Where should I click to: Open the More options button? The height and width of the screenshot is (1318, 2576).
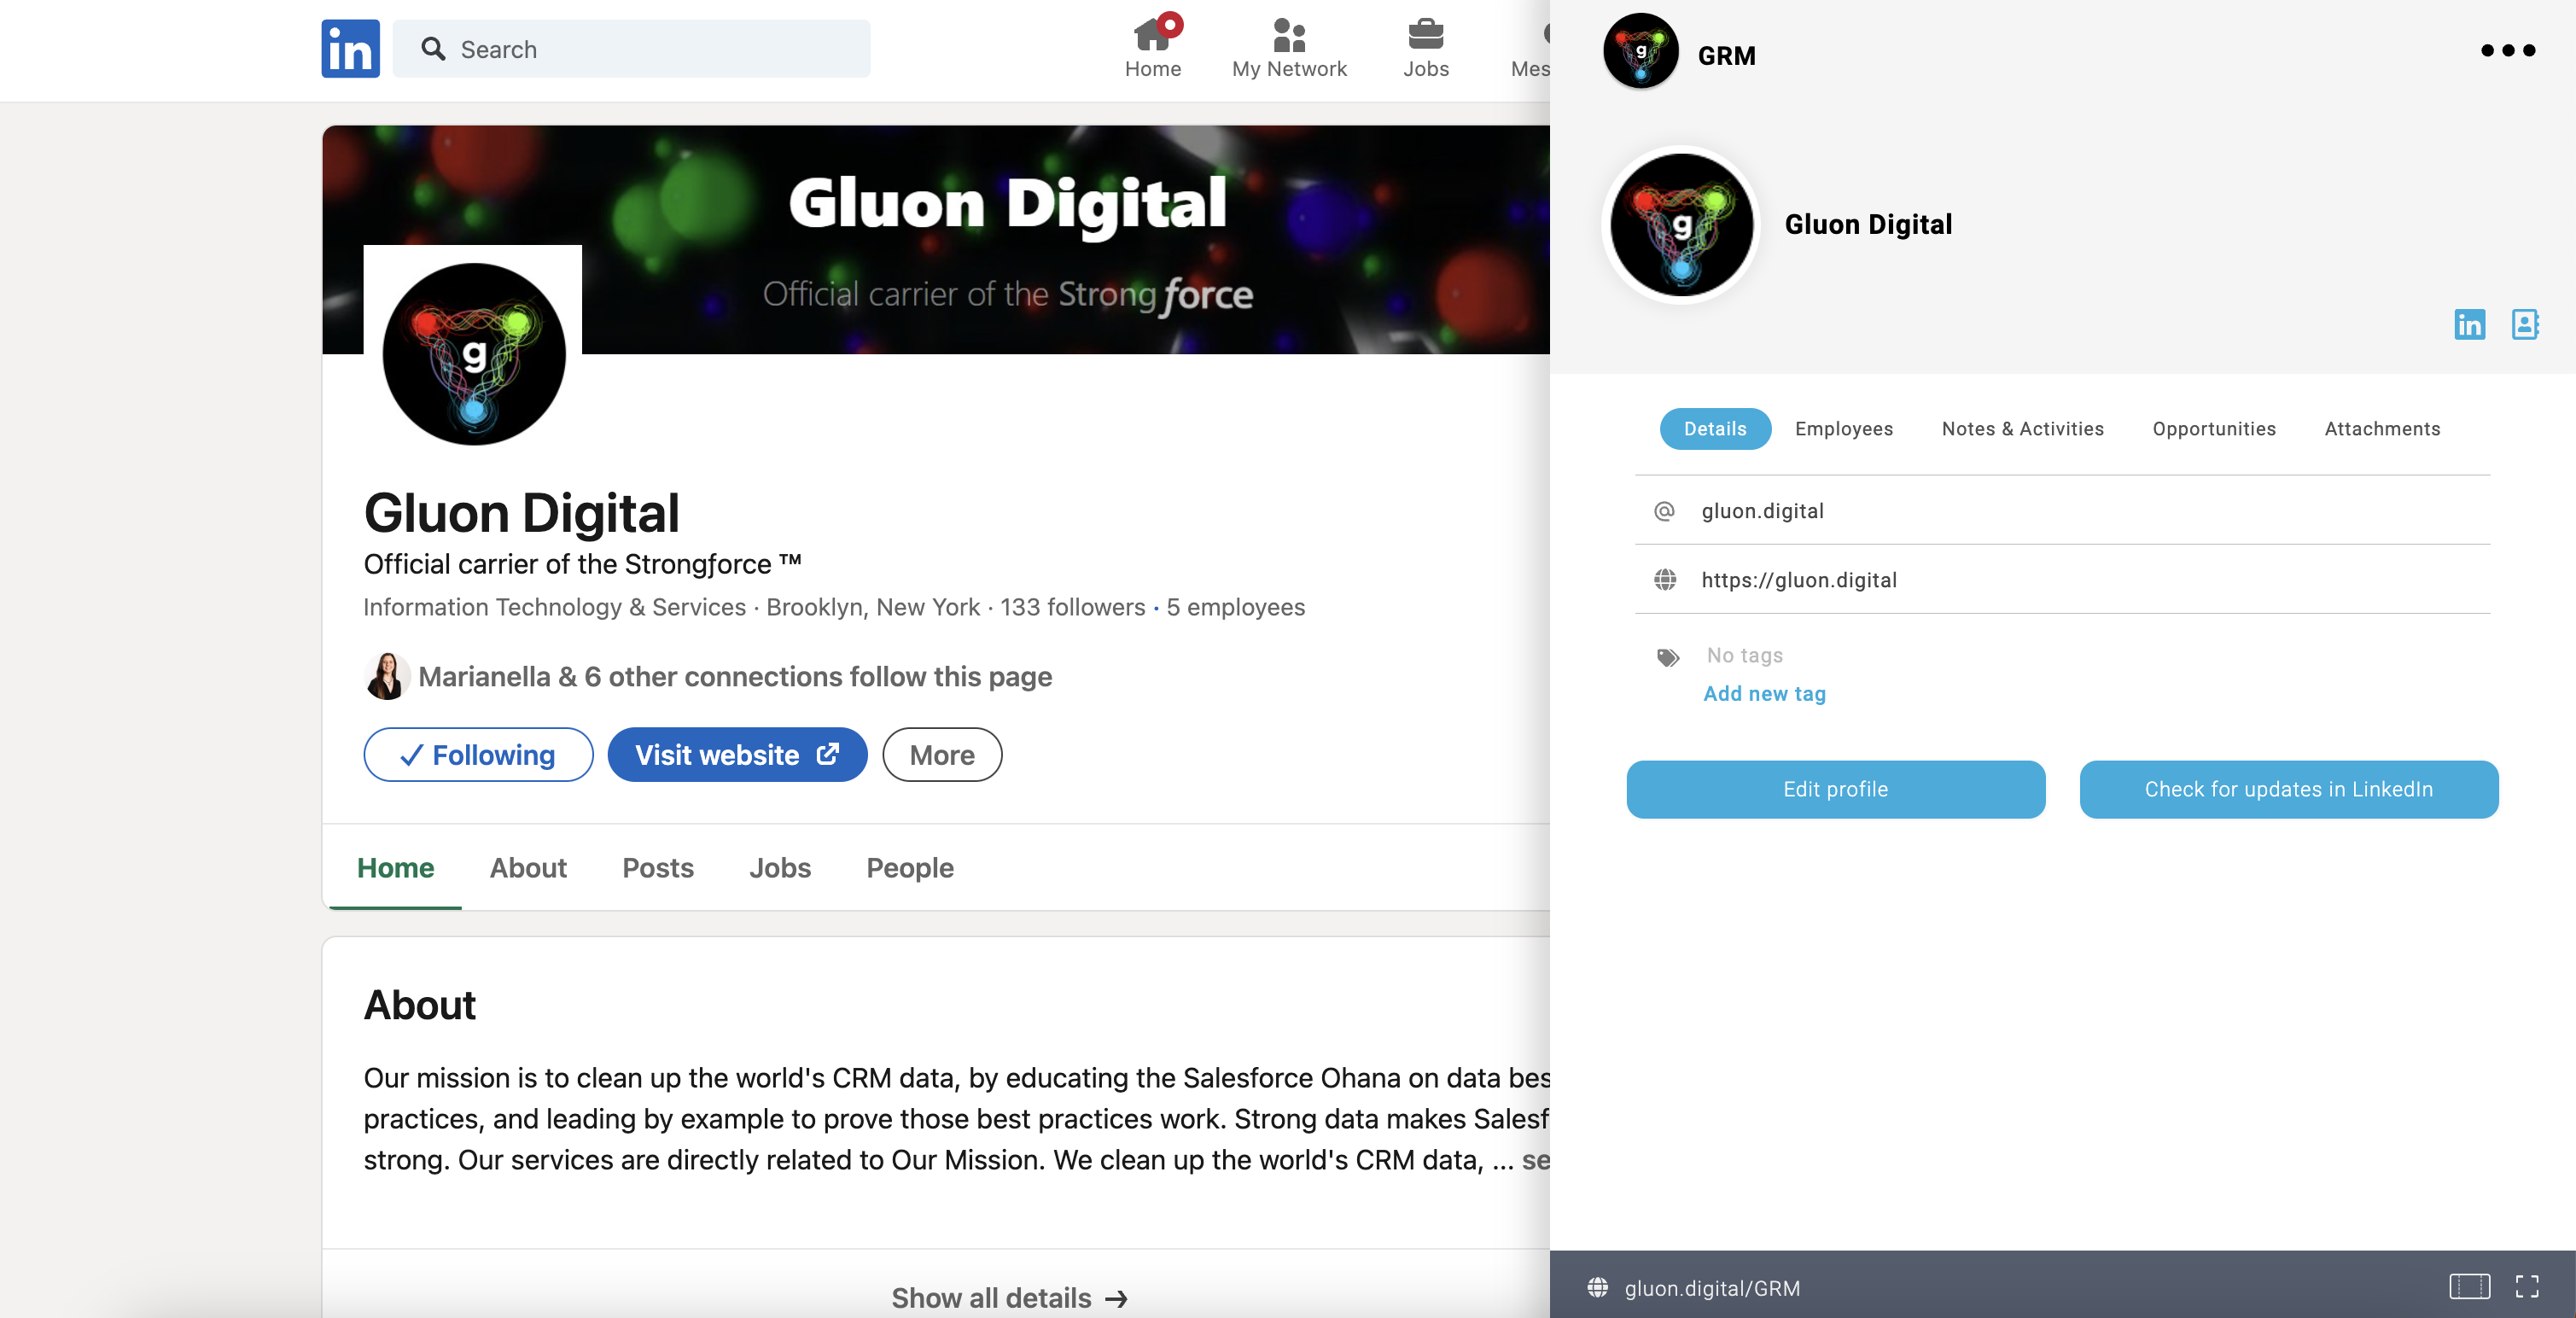coord(942,754)
